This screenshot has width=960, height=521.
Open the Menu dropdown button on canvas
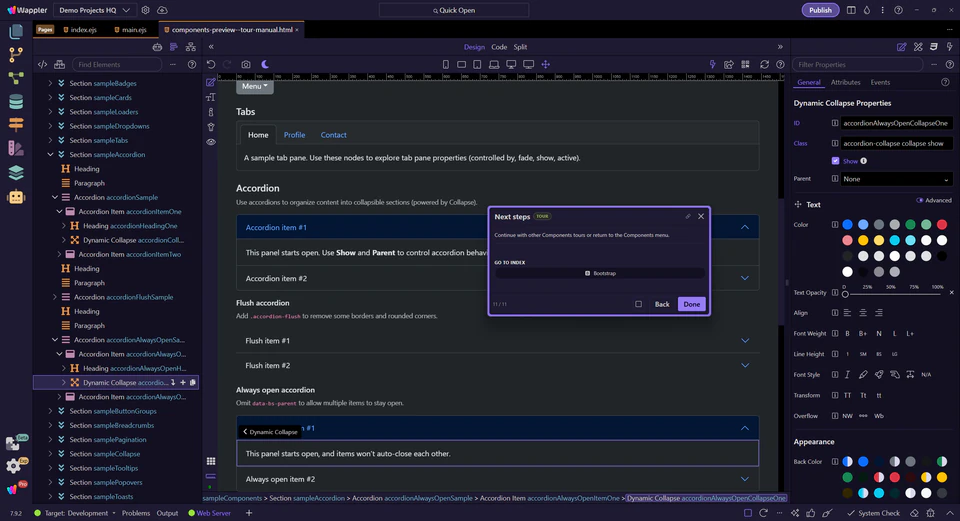(255, 86)
